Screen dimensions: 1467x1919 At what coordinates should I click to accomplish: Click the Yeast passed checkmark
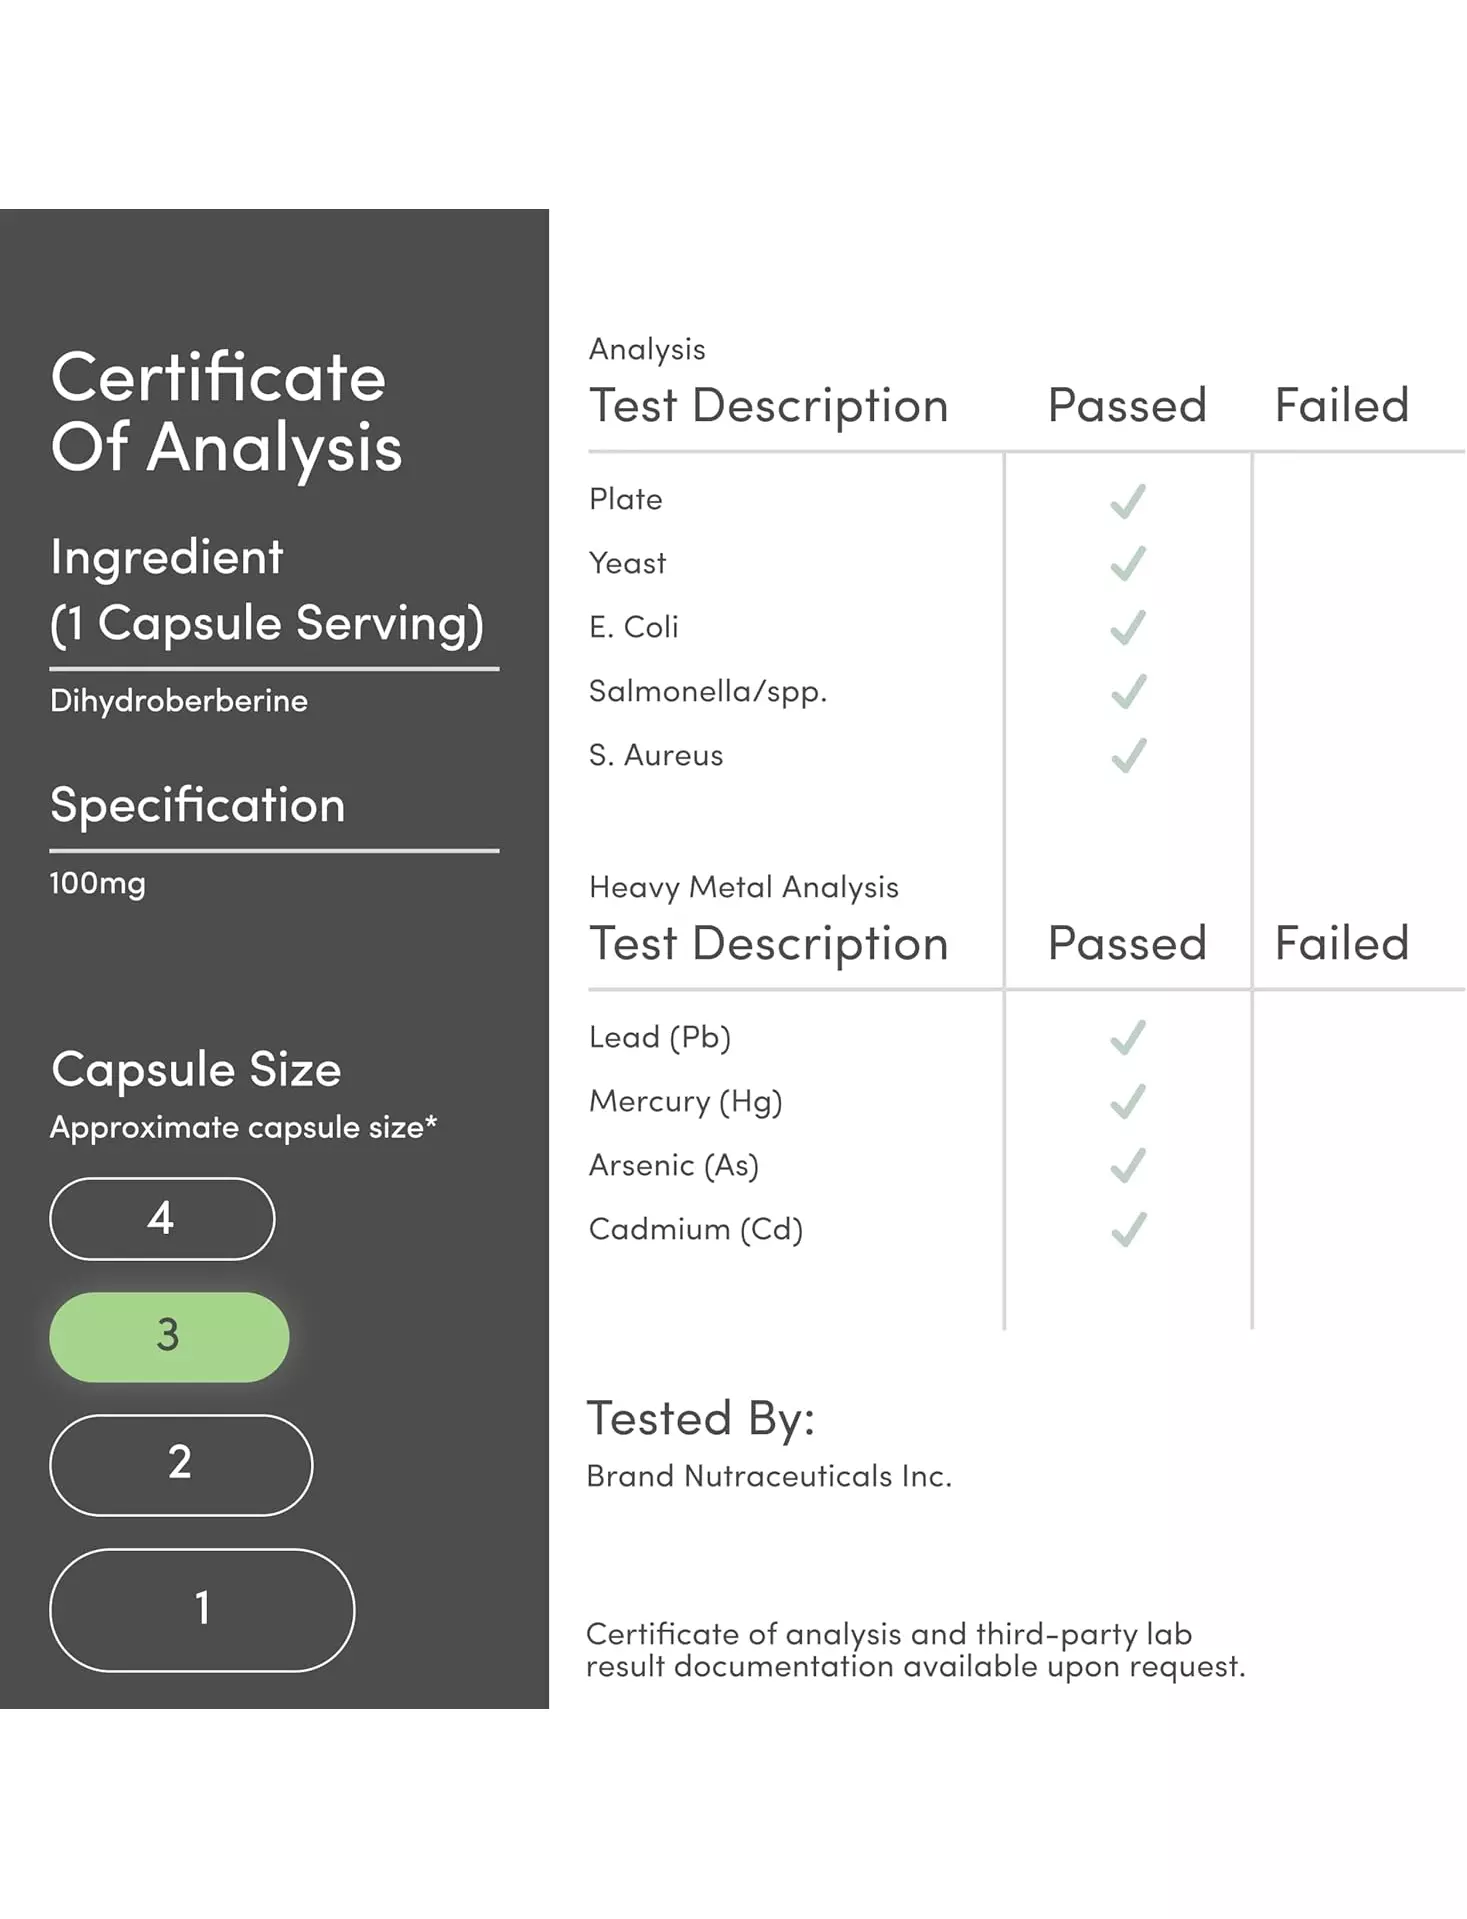[x=1128, y=564]
